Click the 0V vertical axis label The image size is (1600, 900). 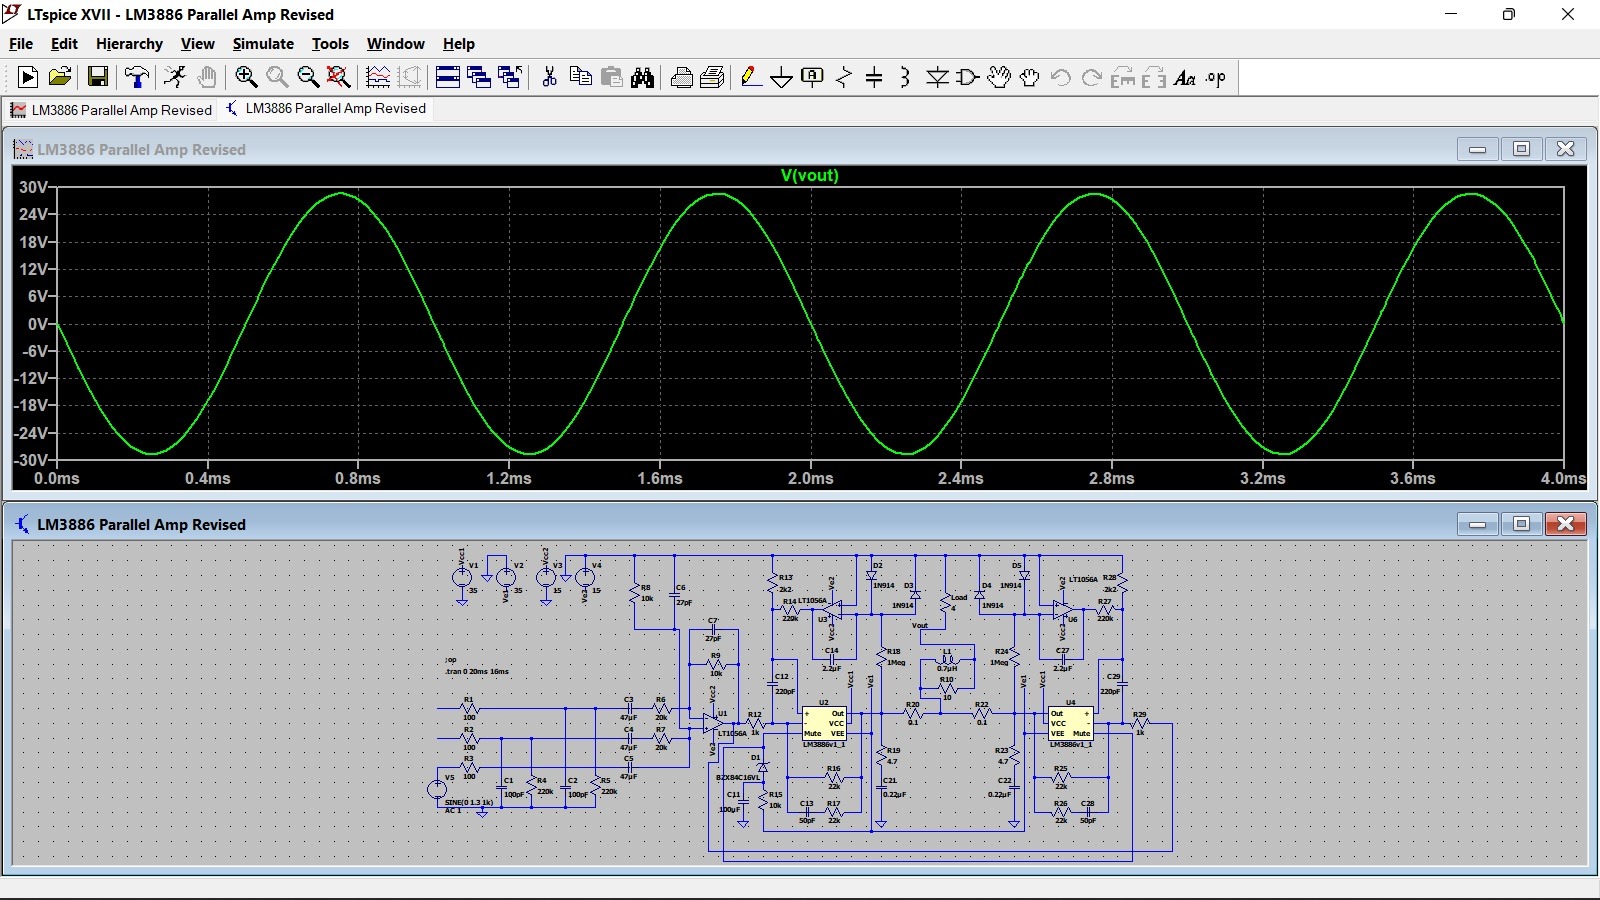[x=37, y=324]
